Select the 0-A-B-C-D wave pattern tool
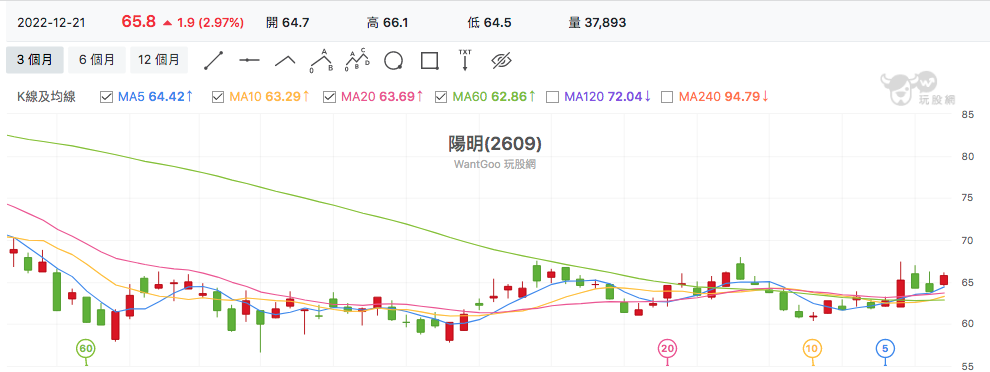This screenshot has width=990, height=372. pyautogui.click(x=357, y=61)
